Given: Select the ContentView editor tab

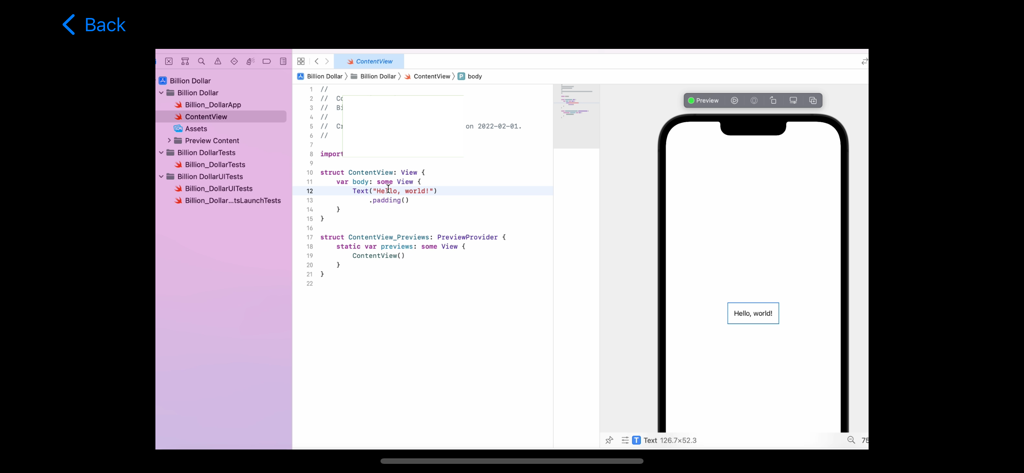Looking at the screenshot, I should point(369,61).
